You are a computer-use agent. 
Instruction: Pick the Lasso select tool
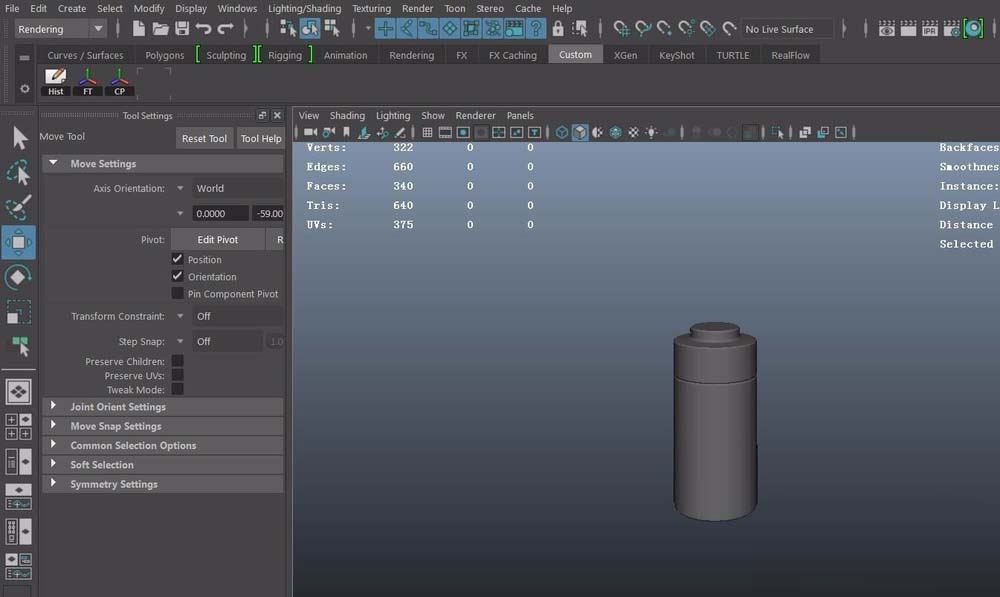(x=18, y=173)
